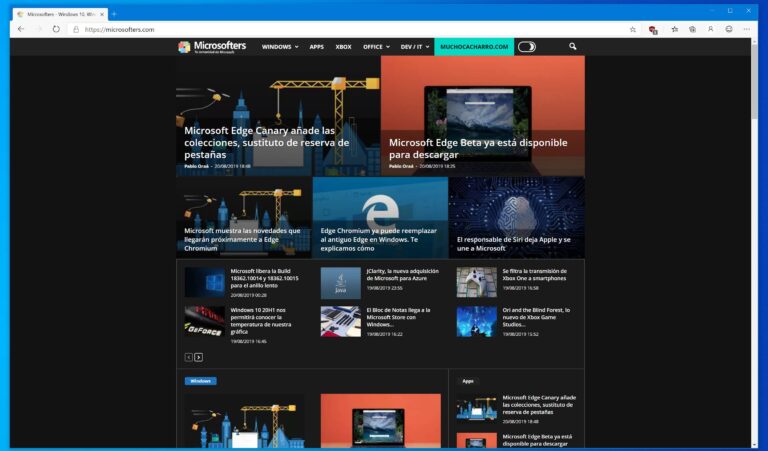Open the APPS menu item

316,47
